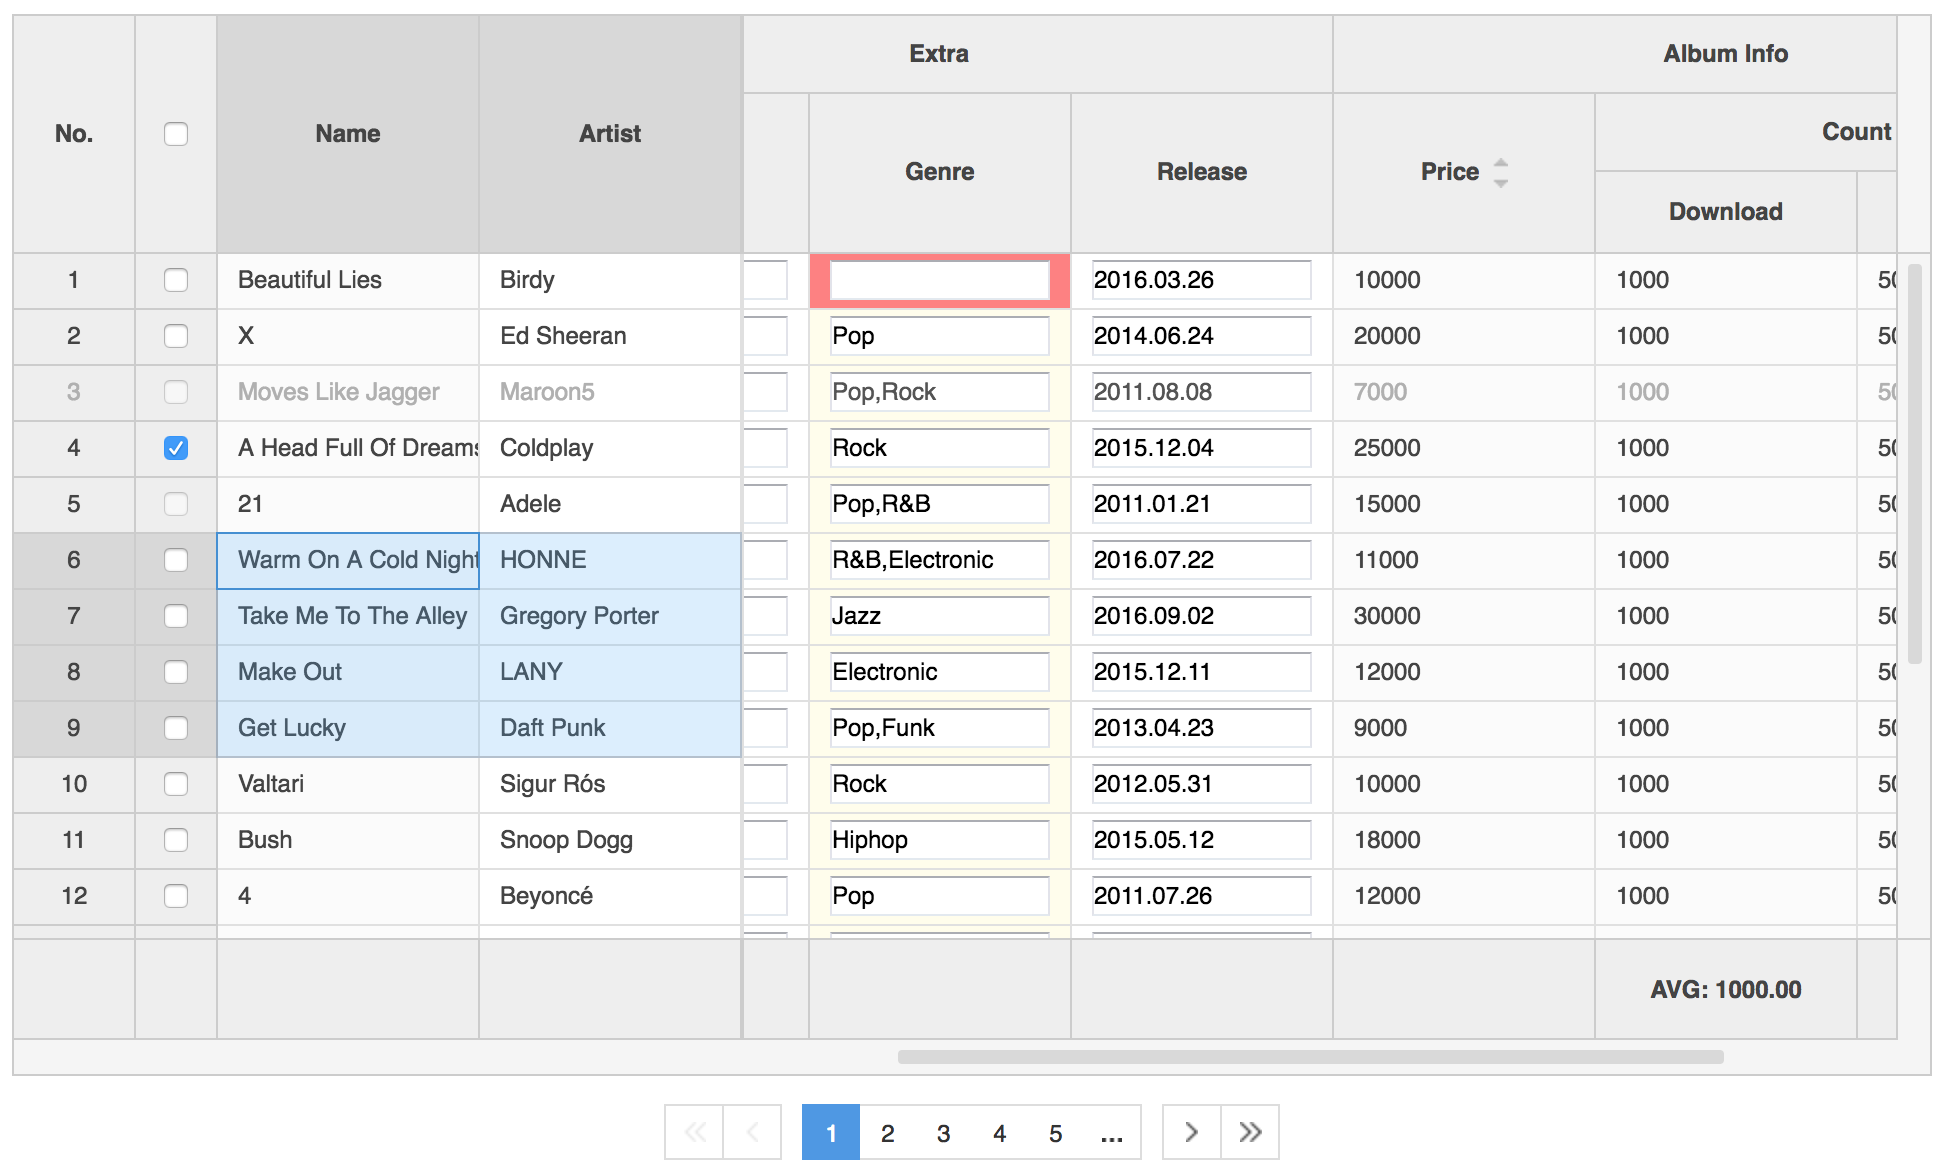Click the vertical scrollbar thumb
This screenshot has width=1946, height=1176.
pyautogui.click(x=1914, y=464)
